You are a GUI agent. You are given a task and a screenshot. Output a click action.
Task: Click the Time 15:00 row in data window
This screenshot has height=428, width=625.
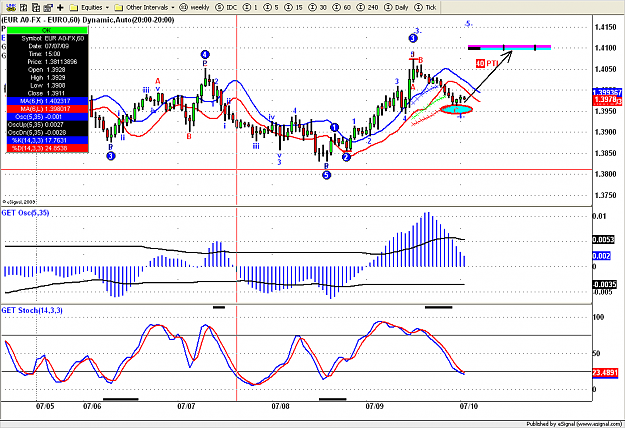click(47, 54)
